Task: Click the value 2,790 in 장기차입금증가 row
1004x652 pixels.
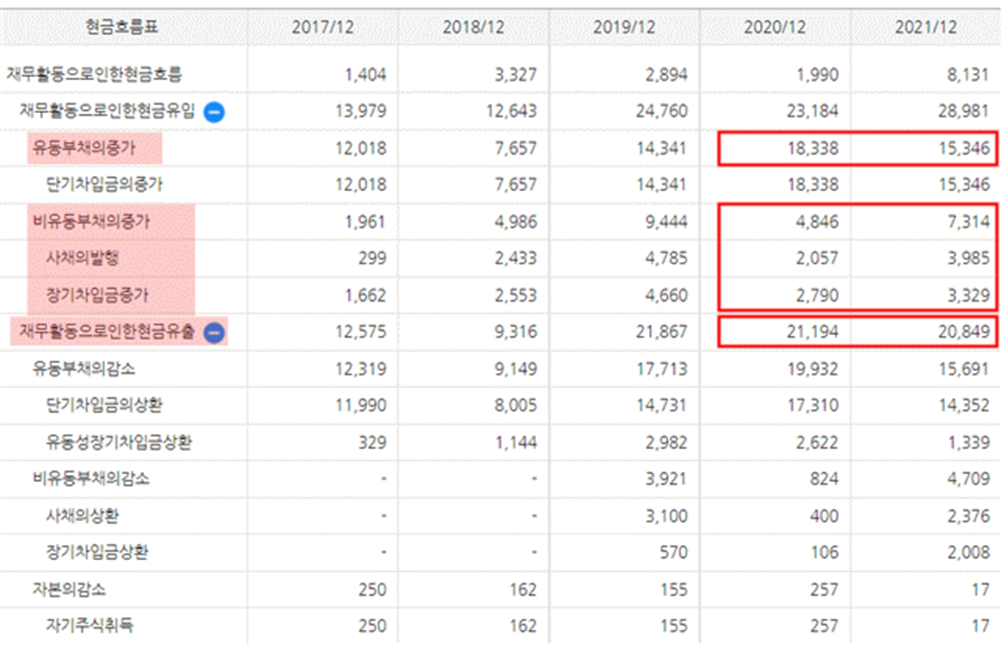Action: 817,296
